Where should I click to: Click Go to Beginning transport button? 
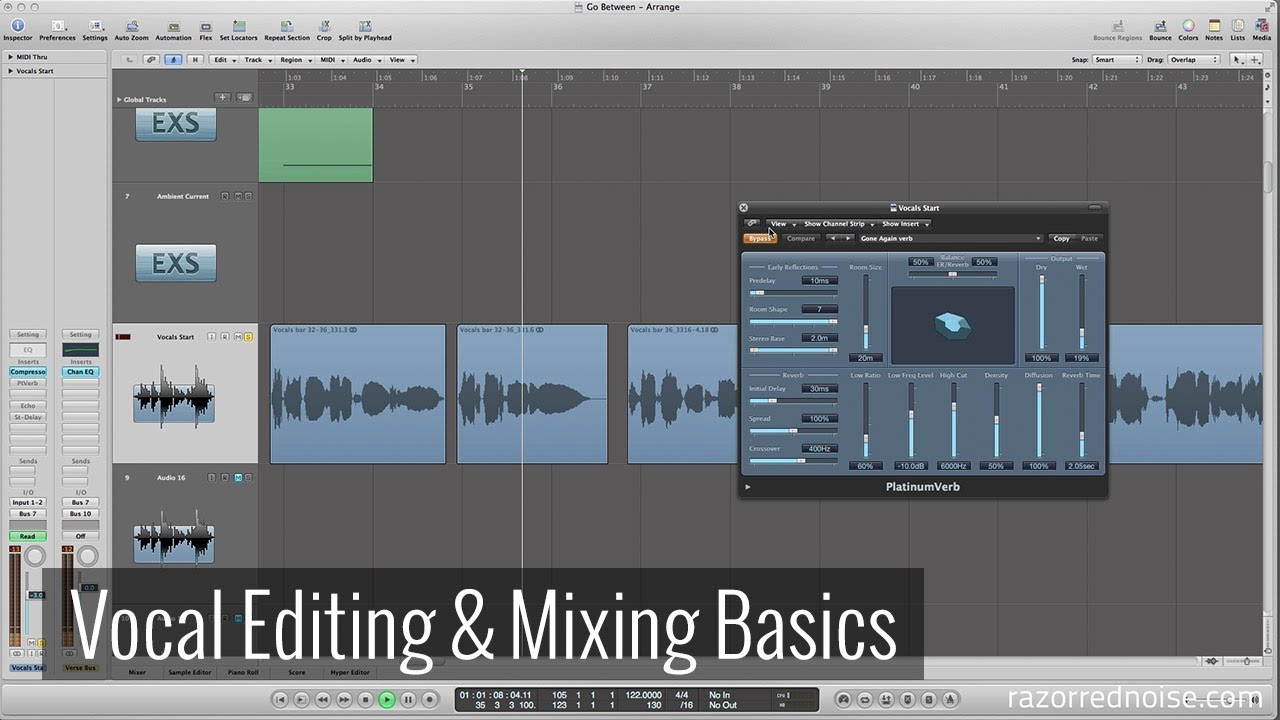(x=281, y=700)
